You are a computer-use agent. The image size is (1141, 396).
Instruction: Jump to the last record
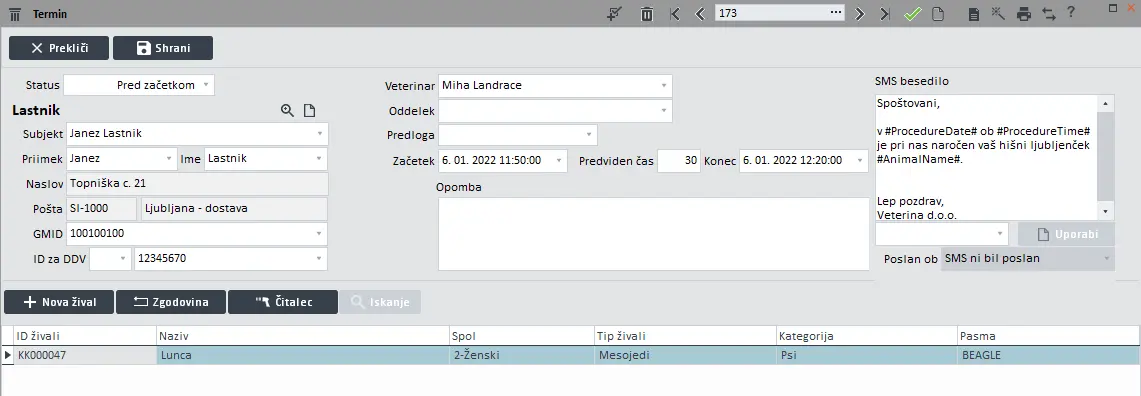885,14
